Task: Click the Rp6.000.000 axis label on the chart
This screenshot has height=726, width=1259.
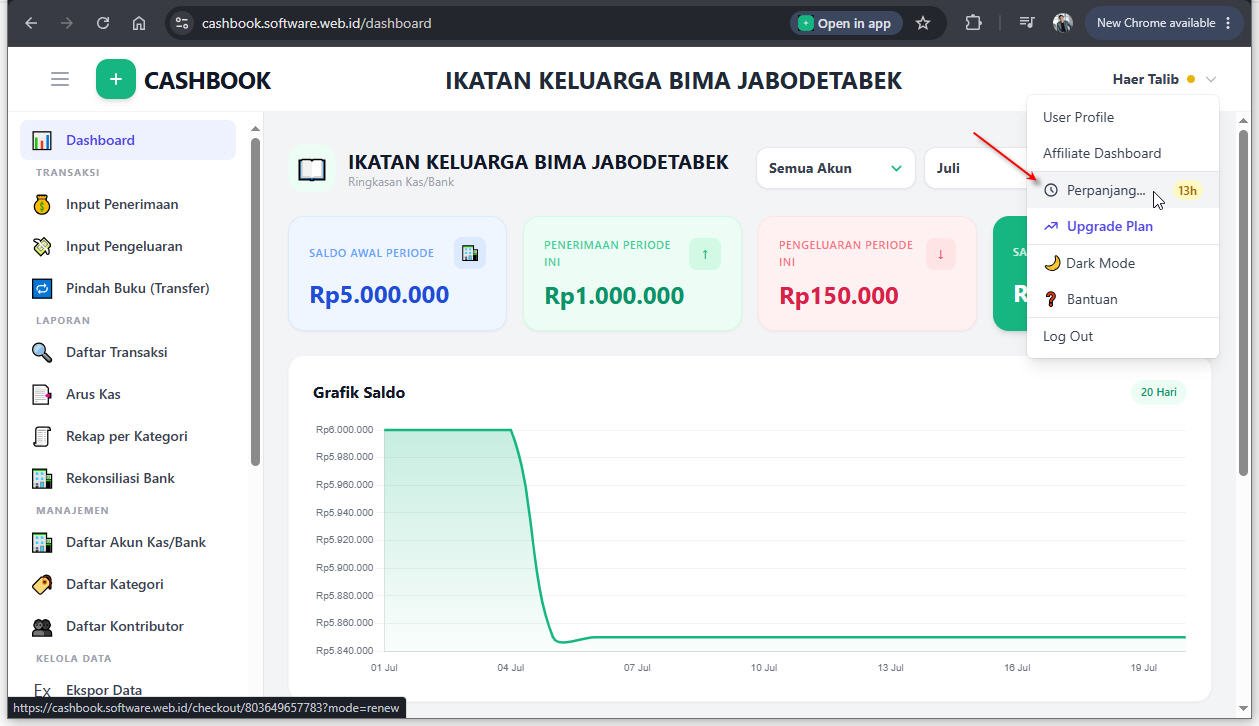Action: click(344, 430)
